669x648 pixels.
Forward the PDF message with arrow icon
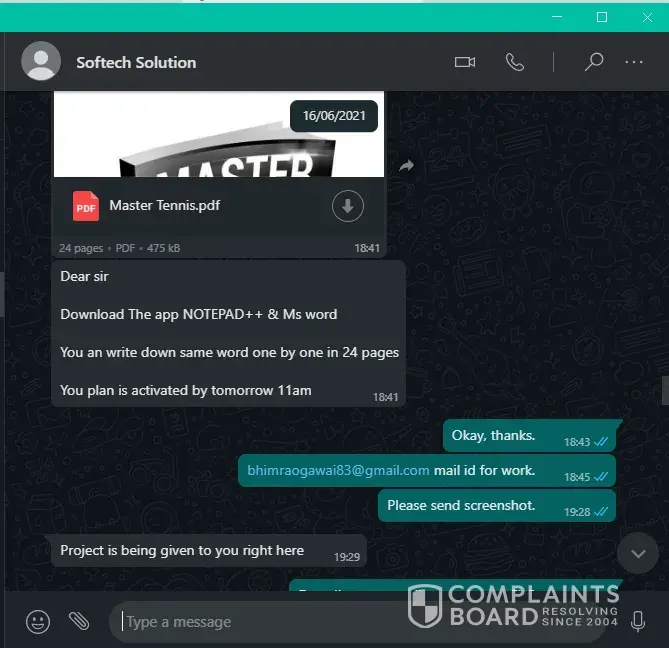[x=407, y=166]
